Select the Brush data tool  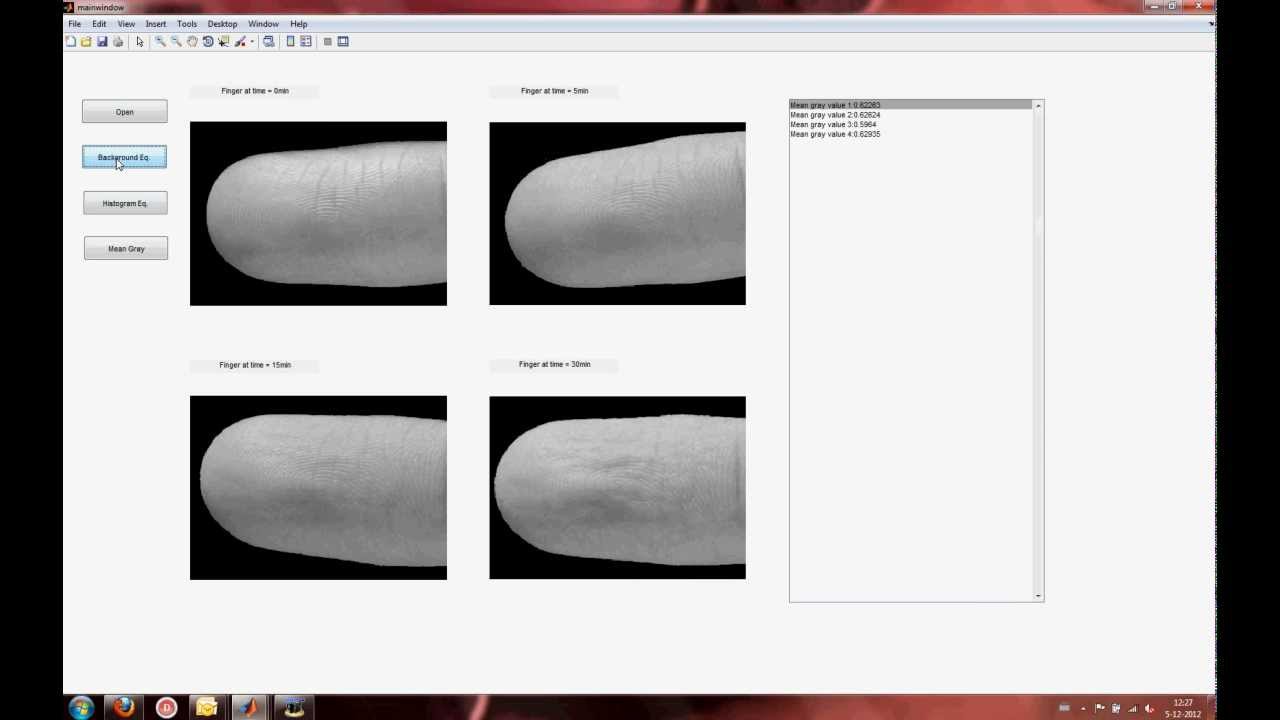(x=240, y=41)
